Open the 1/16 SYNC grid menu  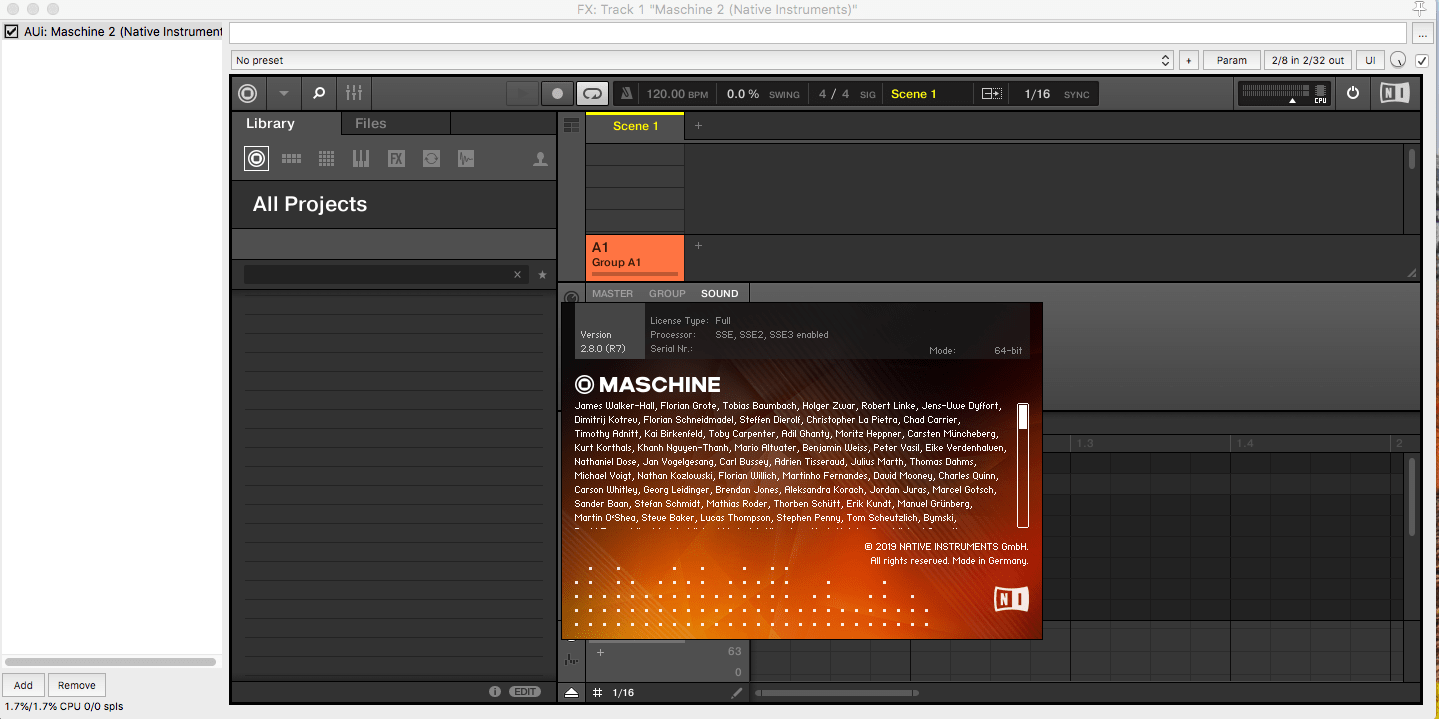[1056, 94]
